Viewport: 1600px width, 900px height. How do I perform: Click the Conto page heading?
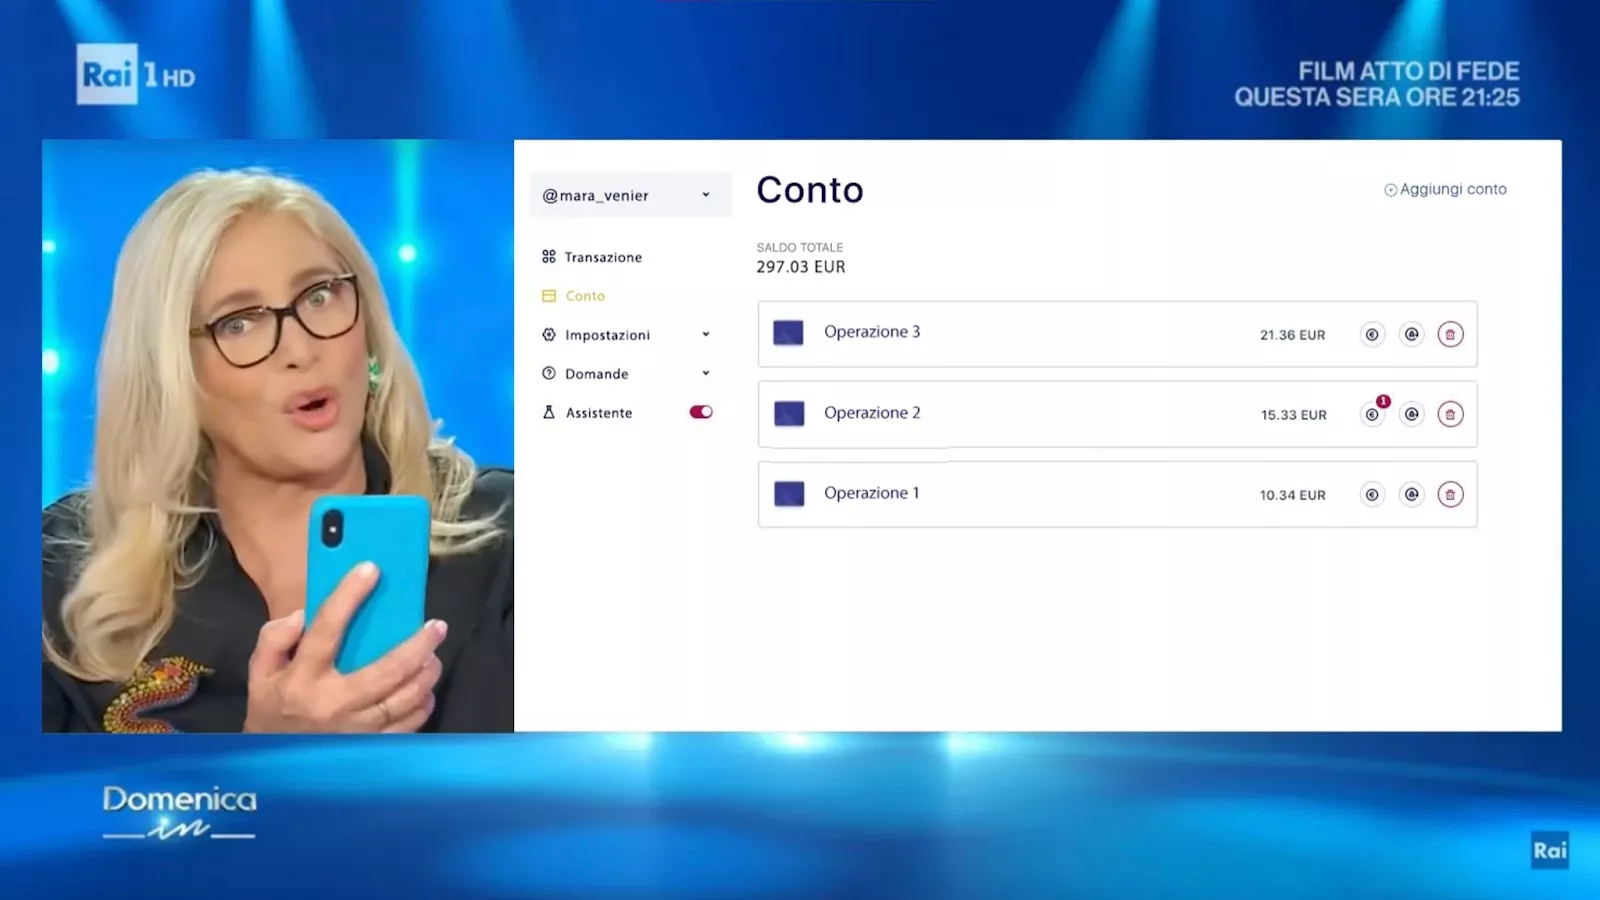click(x=809, y=190)
